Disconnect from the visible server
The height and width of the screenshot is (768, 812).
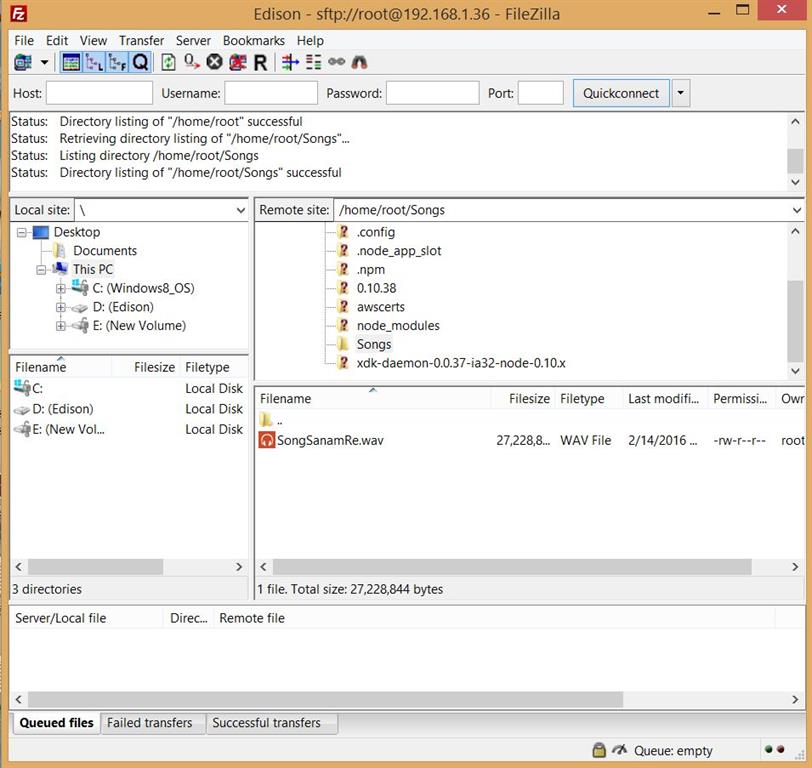[236, 62]
